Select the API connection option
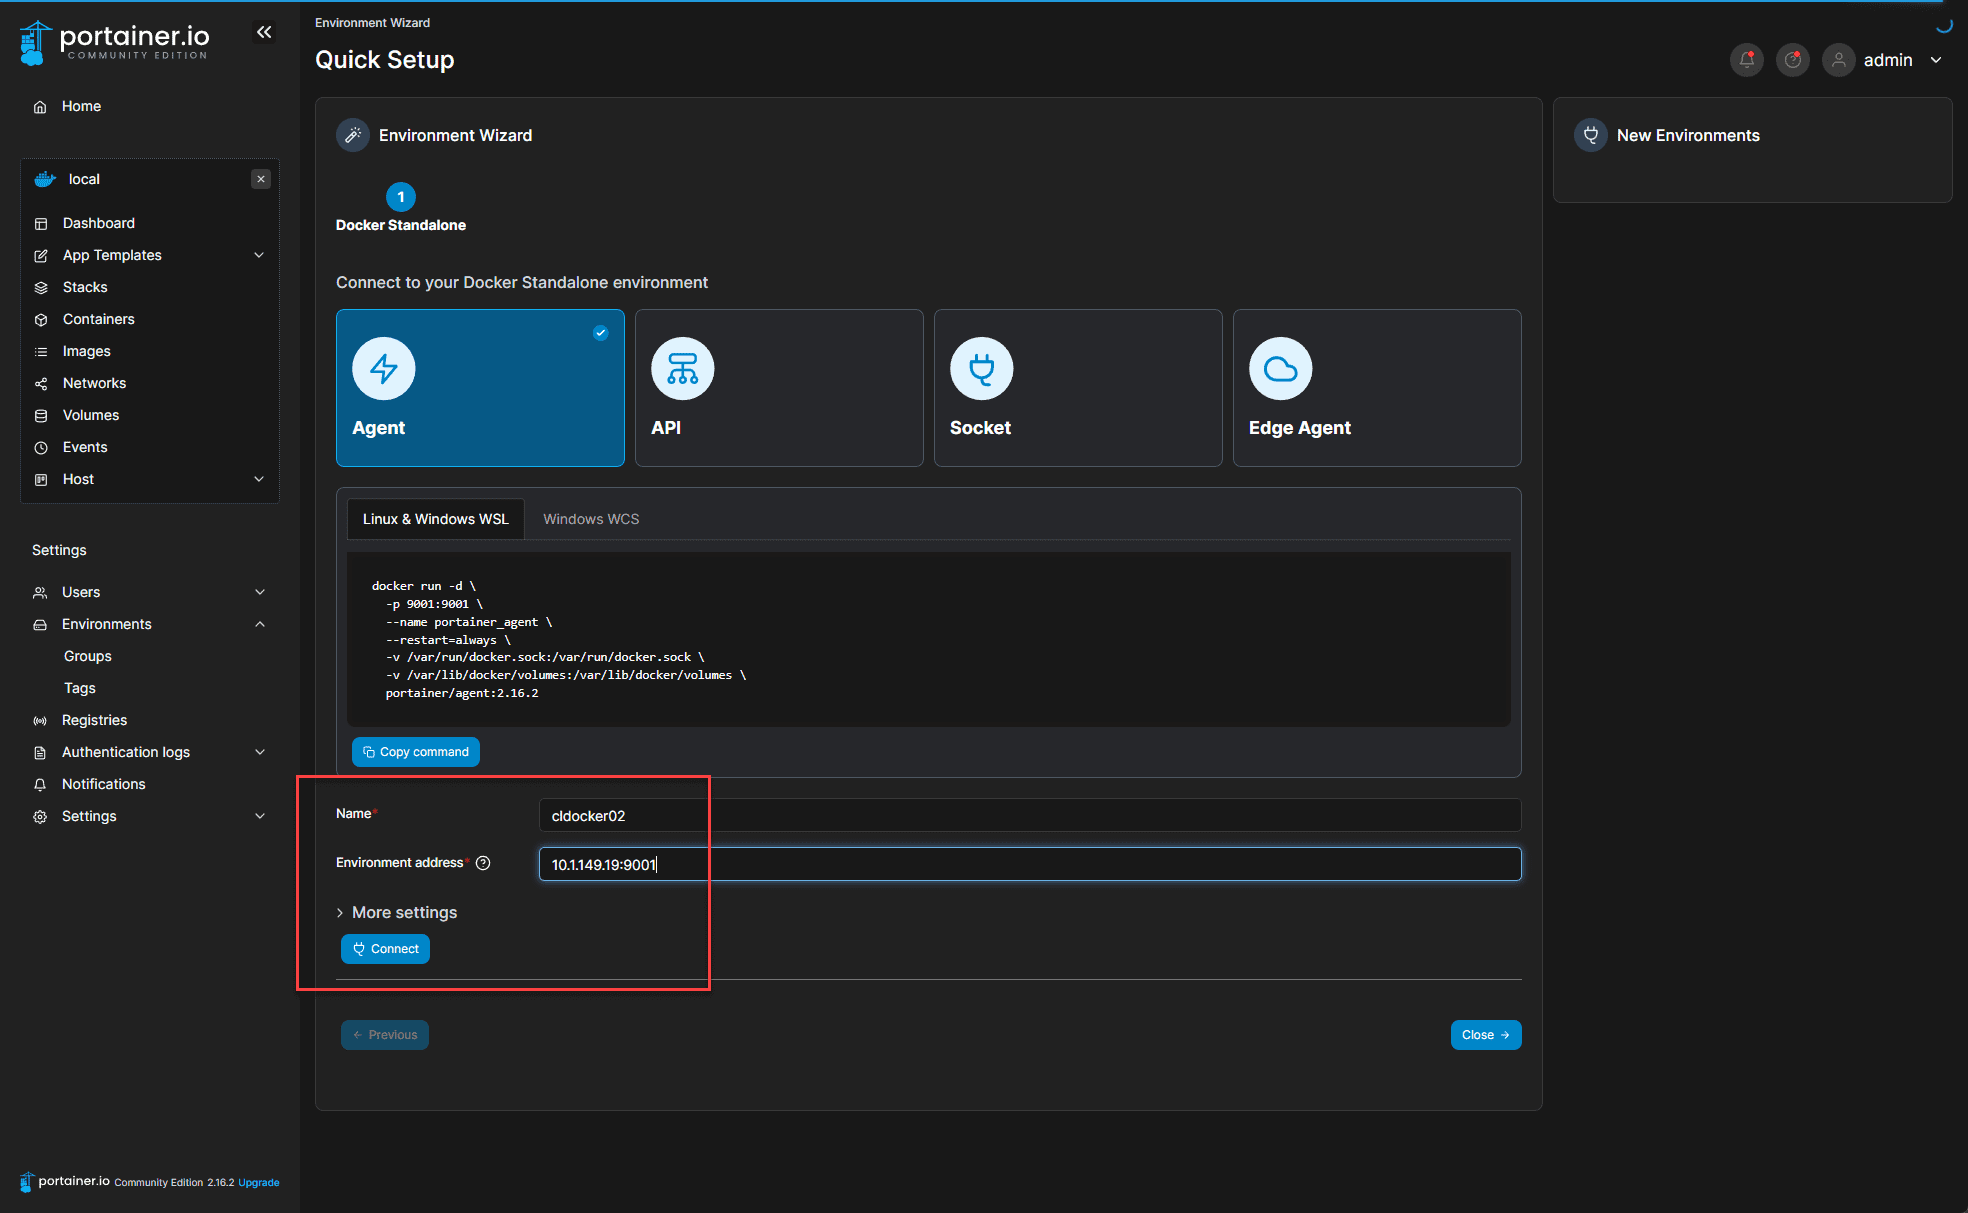1968x1213 pixels. 778,388
